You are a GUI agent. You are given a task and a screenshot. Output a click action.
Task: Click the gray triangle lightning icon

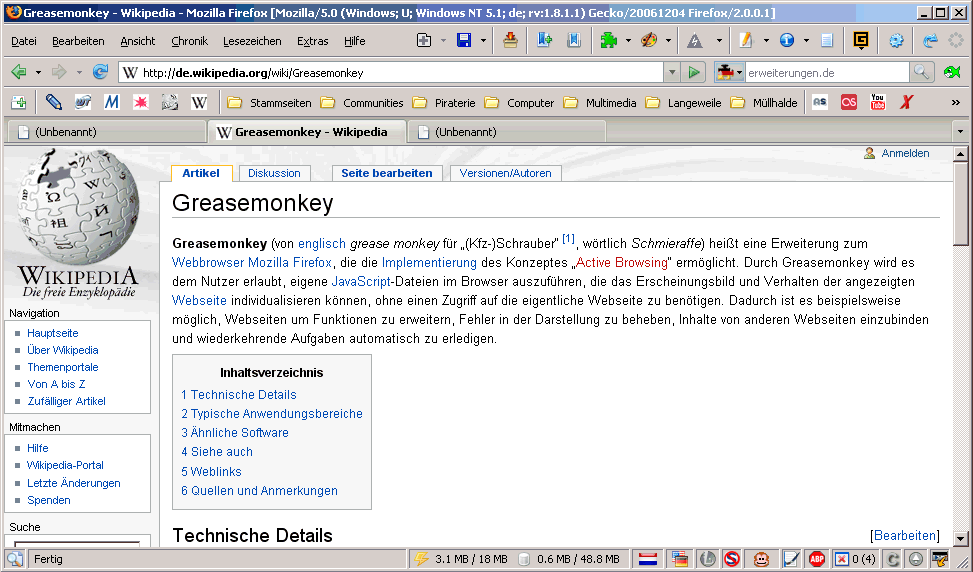click(695, 41)
